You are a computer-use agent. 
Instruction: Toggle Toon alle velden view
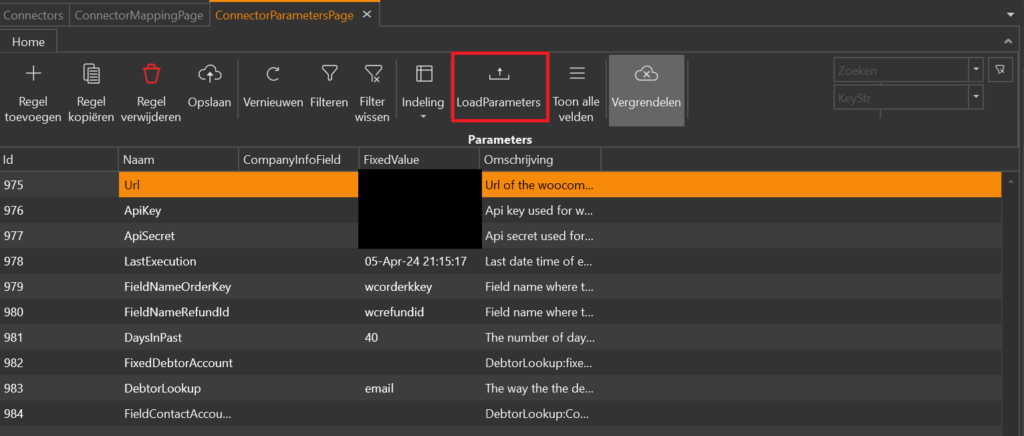[576, 75]
